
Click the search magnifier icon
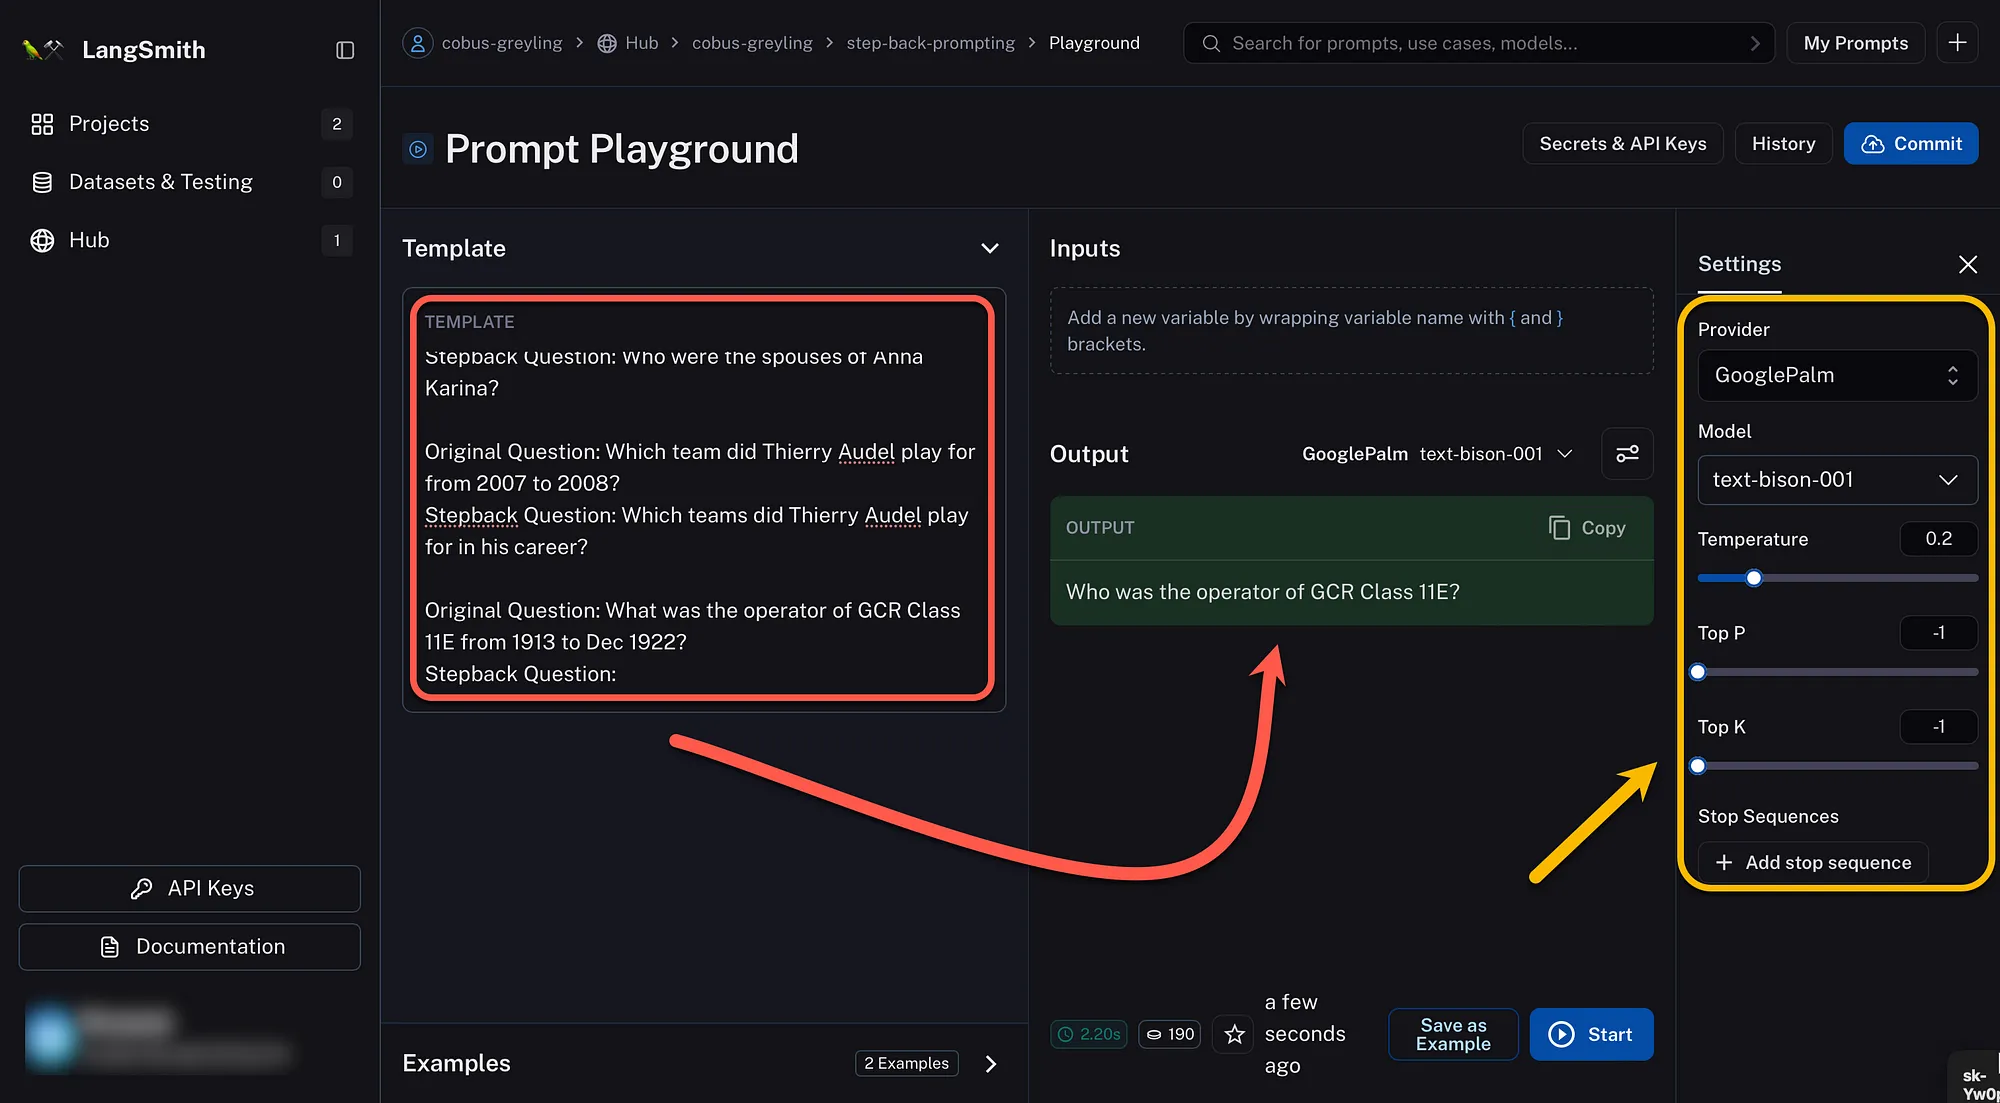[x=1211, y=43]
